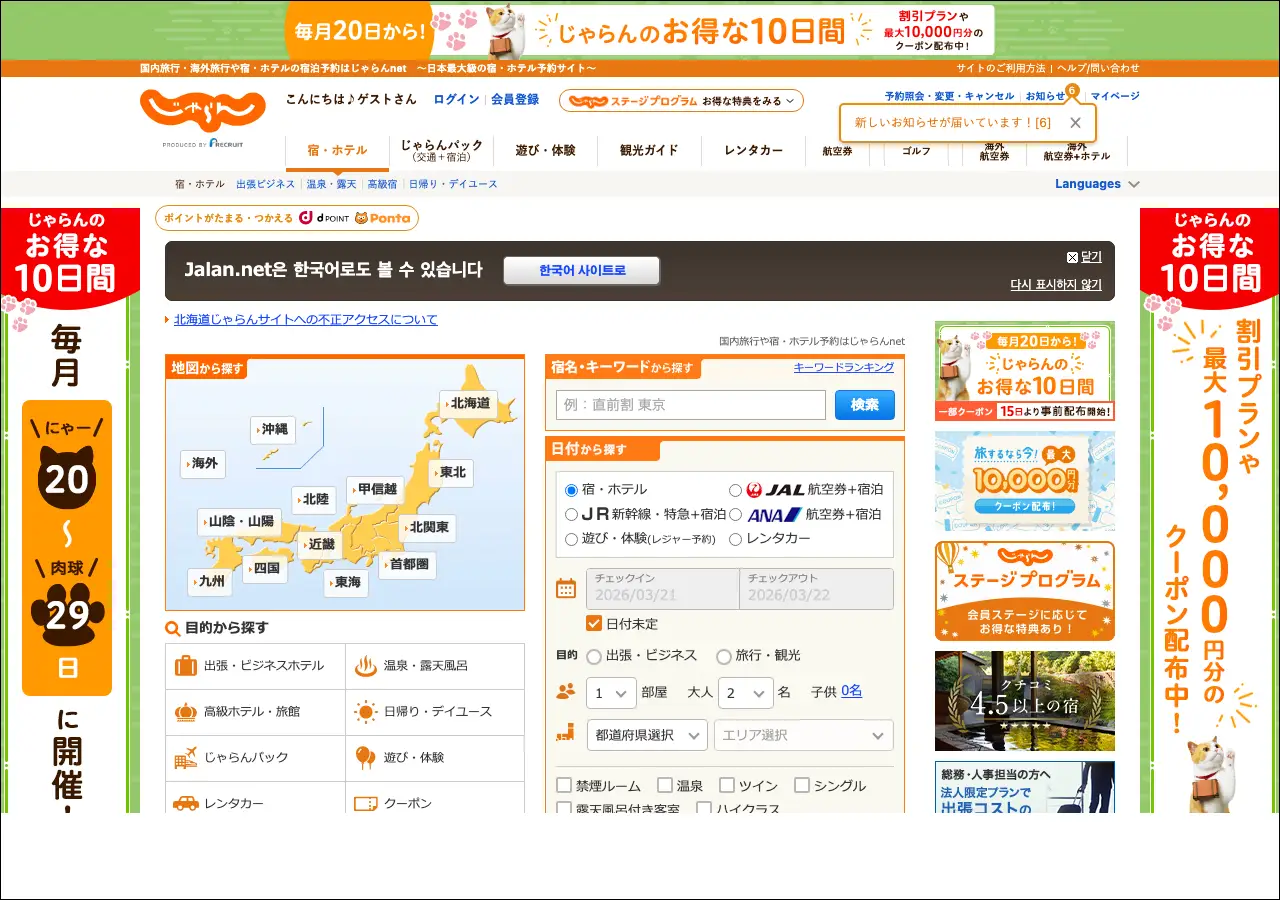Switch to the 遊び・体験 tab

(x=545, y=151)
